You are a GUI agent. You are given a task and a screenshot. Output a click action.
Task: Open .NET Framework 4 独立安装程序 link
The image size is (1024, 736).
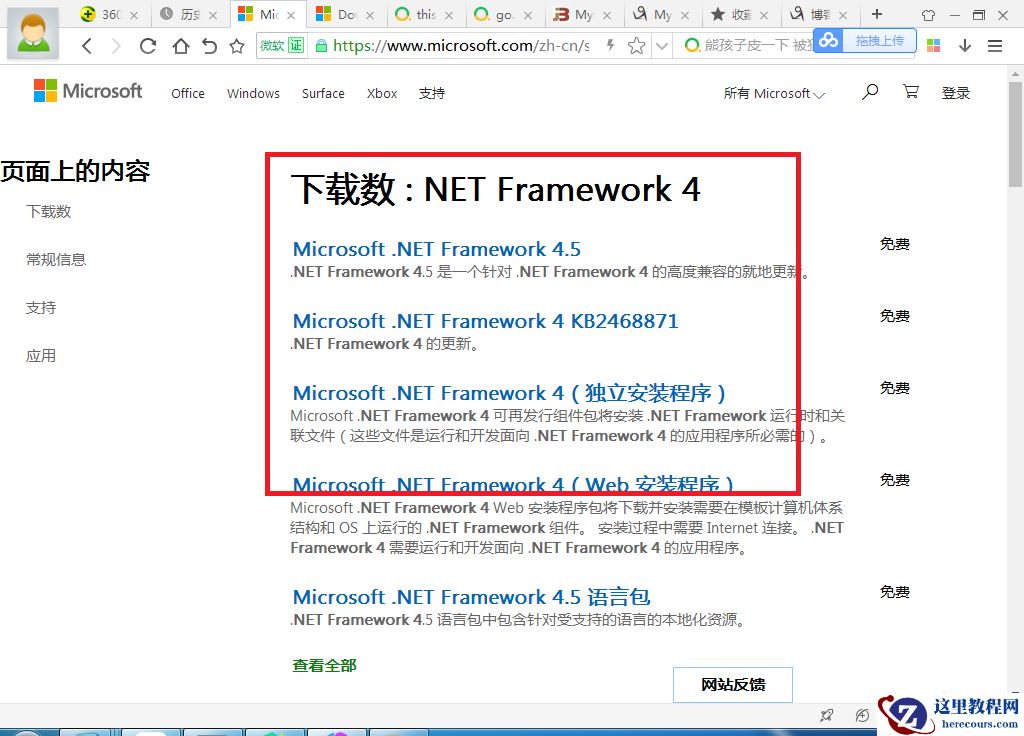coord(509,393)
